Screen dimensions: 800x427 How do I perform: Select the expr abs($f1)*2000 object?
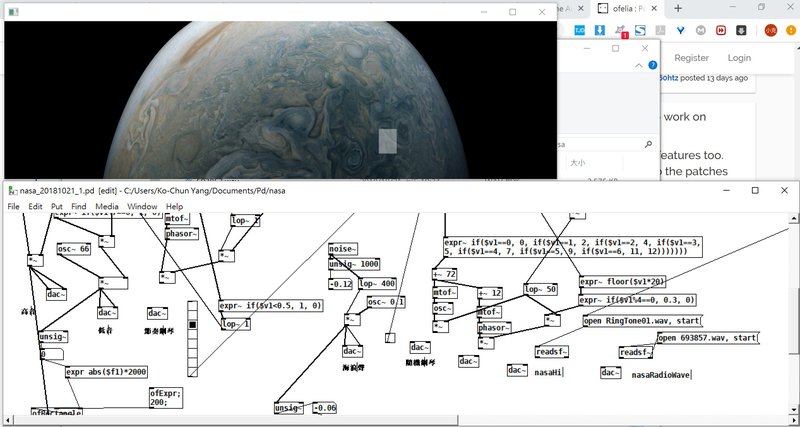click(107, 372)
